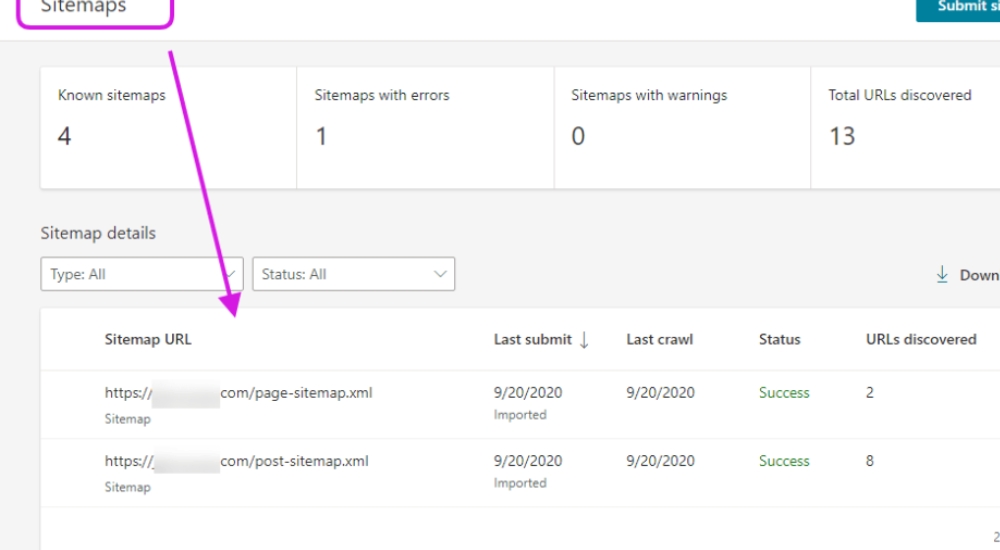Image resolution: width=1000 pixels, height=550 pixels.
Task: Sort by URLs discovered column header
Action: [x=920, y=339]
